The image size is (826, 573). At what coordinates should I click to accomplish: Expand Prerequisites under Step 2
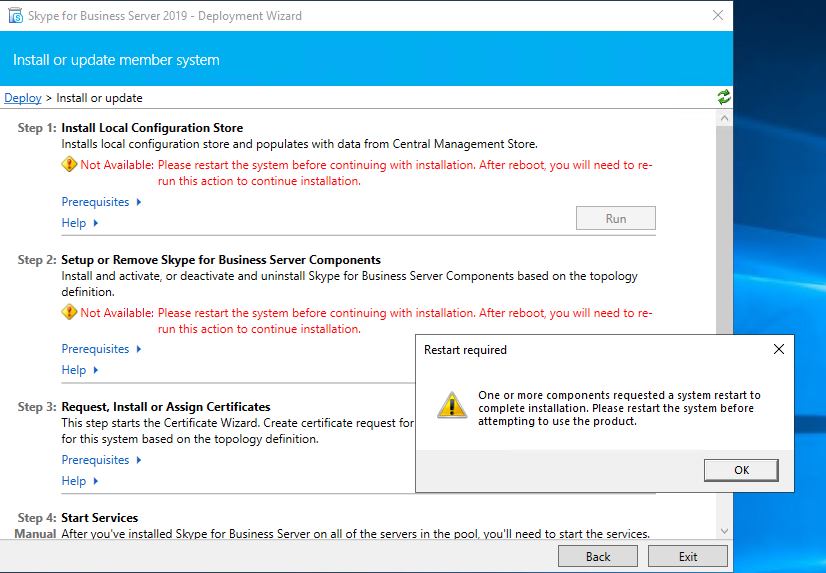coord(101,349)
